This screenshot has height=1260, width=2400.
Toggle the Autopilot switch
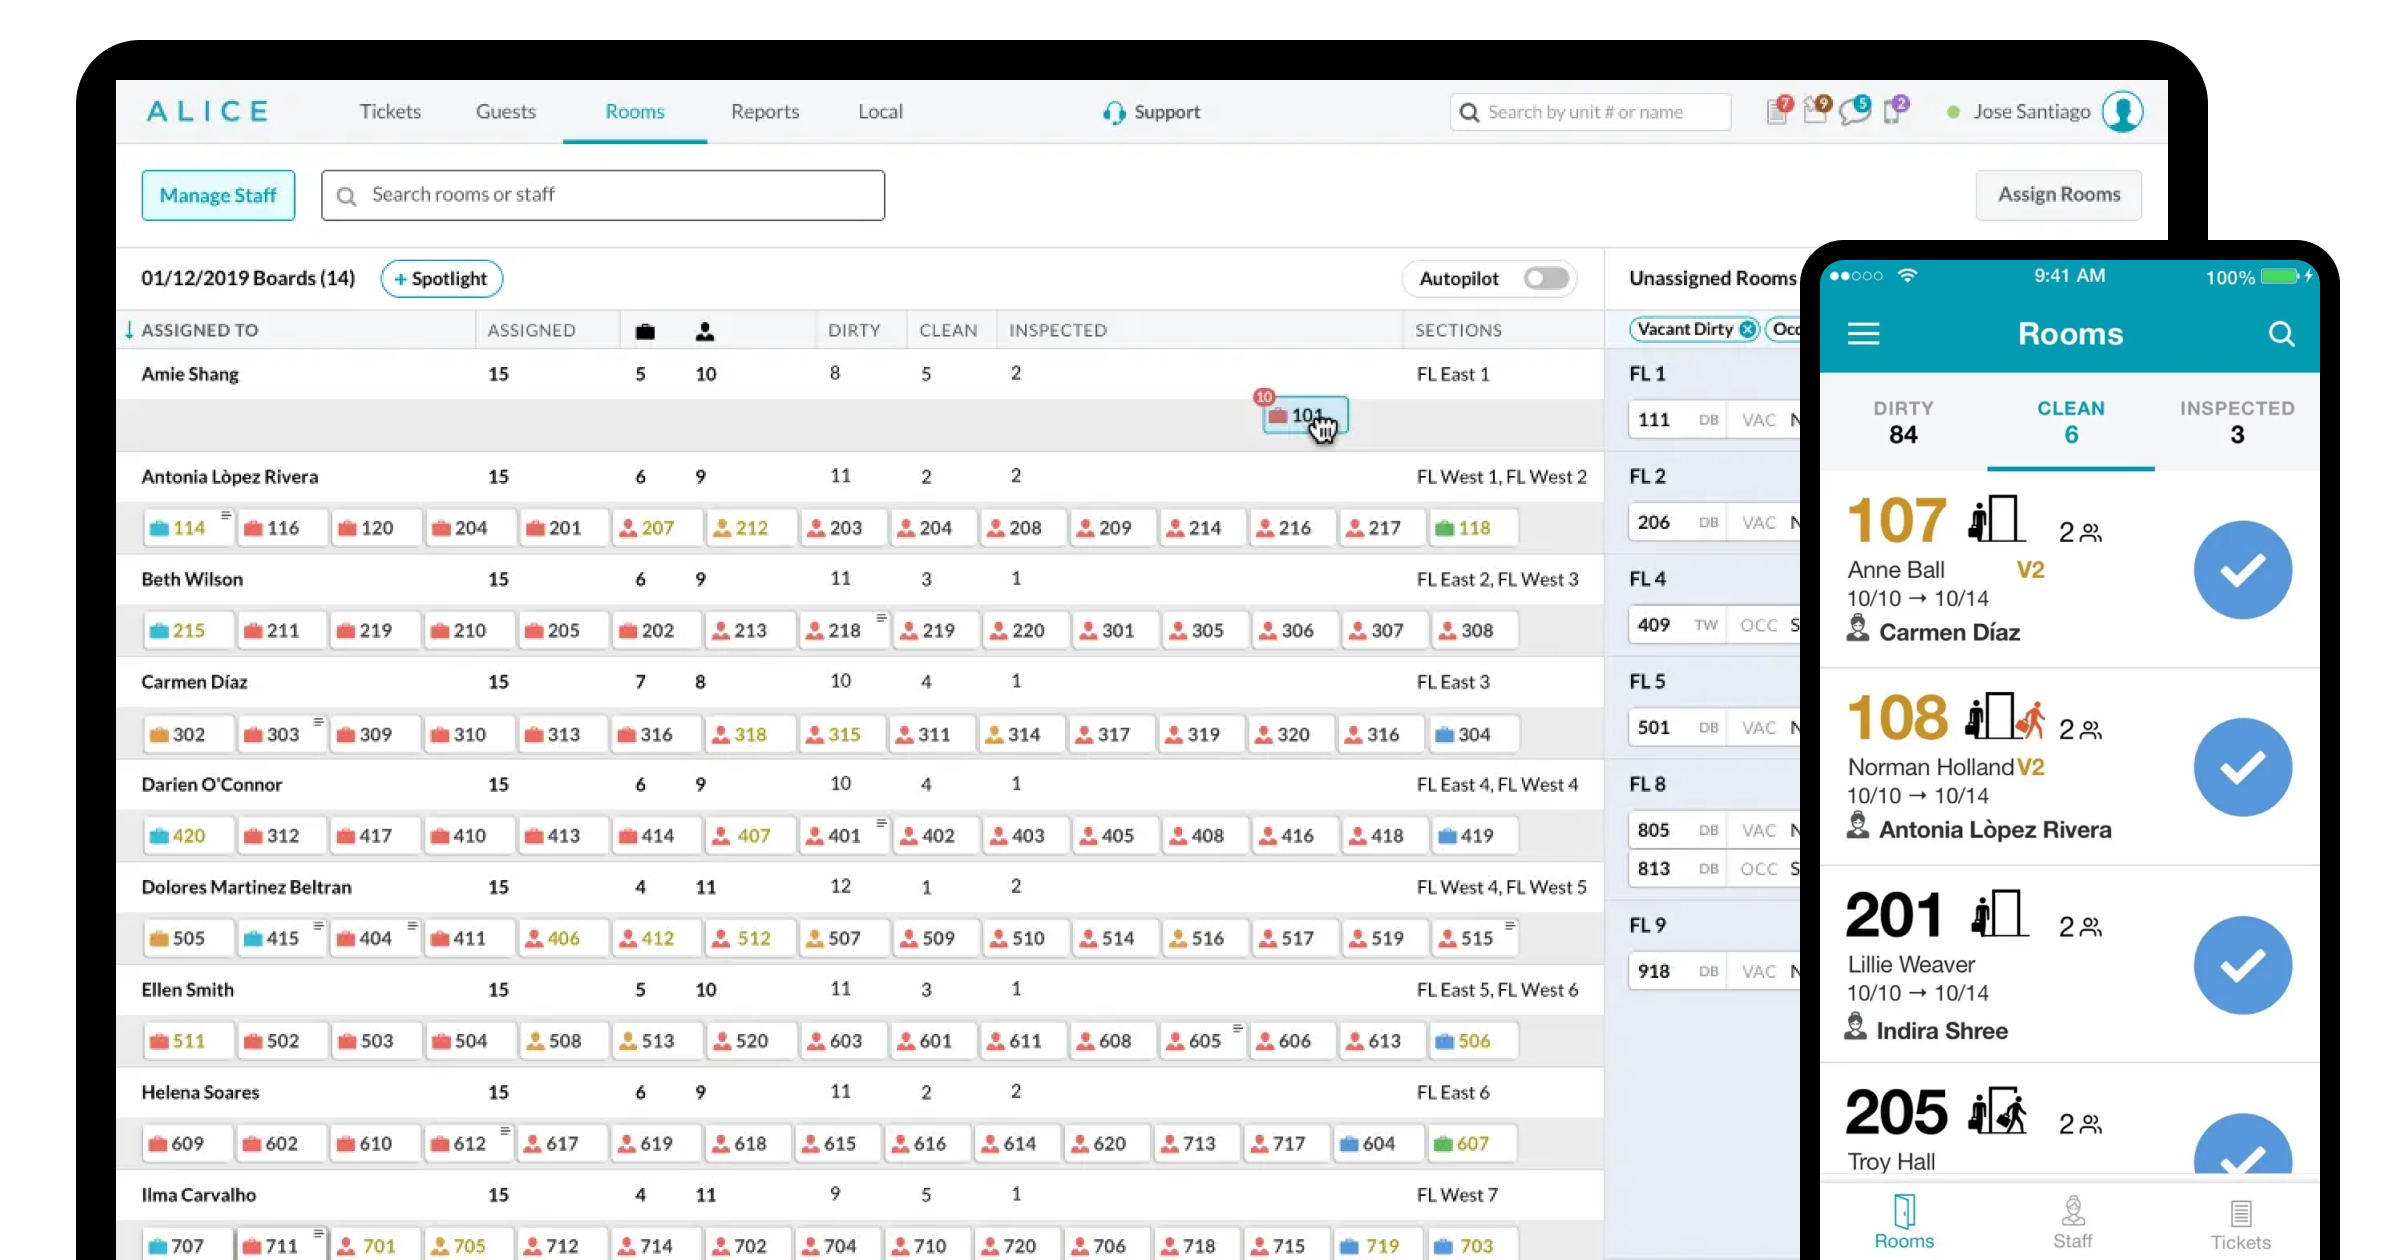click(1545, 279)
